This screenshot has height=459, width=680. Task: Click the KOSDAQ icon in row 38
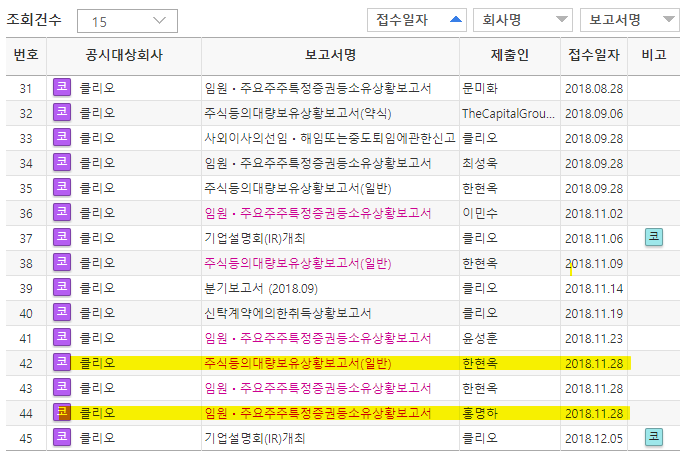[x=62, y=262]
